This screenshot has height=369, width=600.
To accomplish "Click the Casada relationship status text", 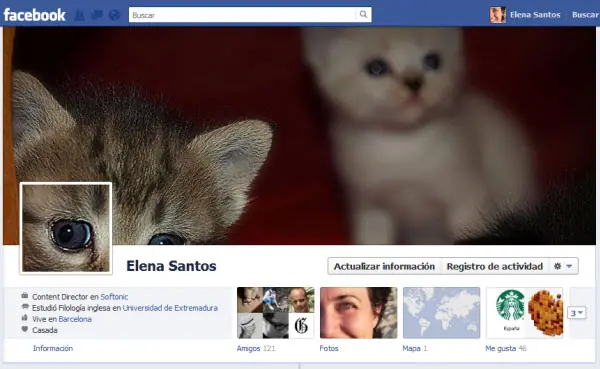I will click(45, 330).
